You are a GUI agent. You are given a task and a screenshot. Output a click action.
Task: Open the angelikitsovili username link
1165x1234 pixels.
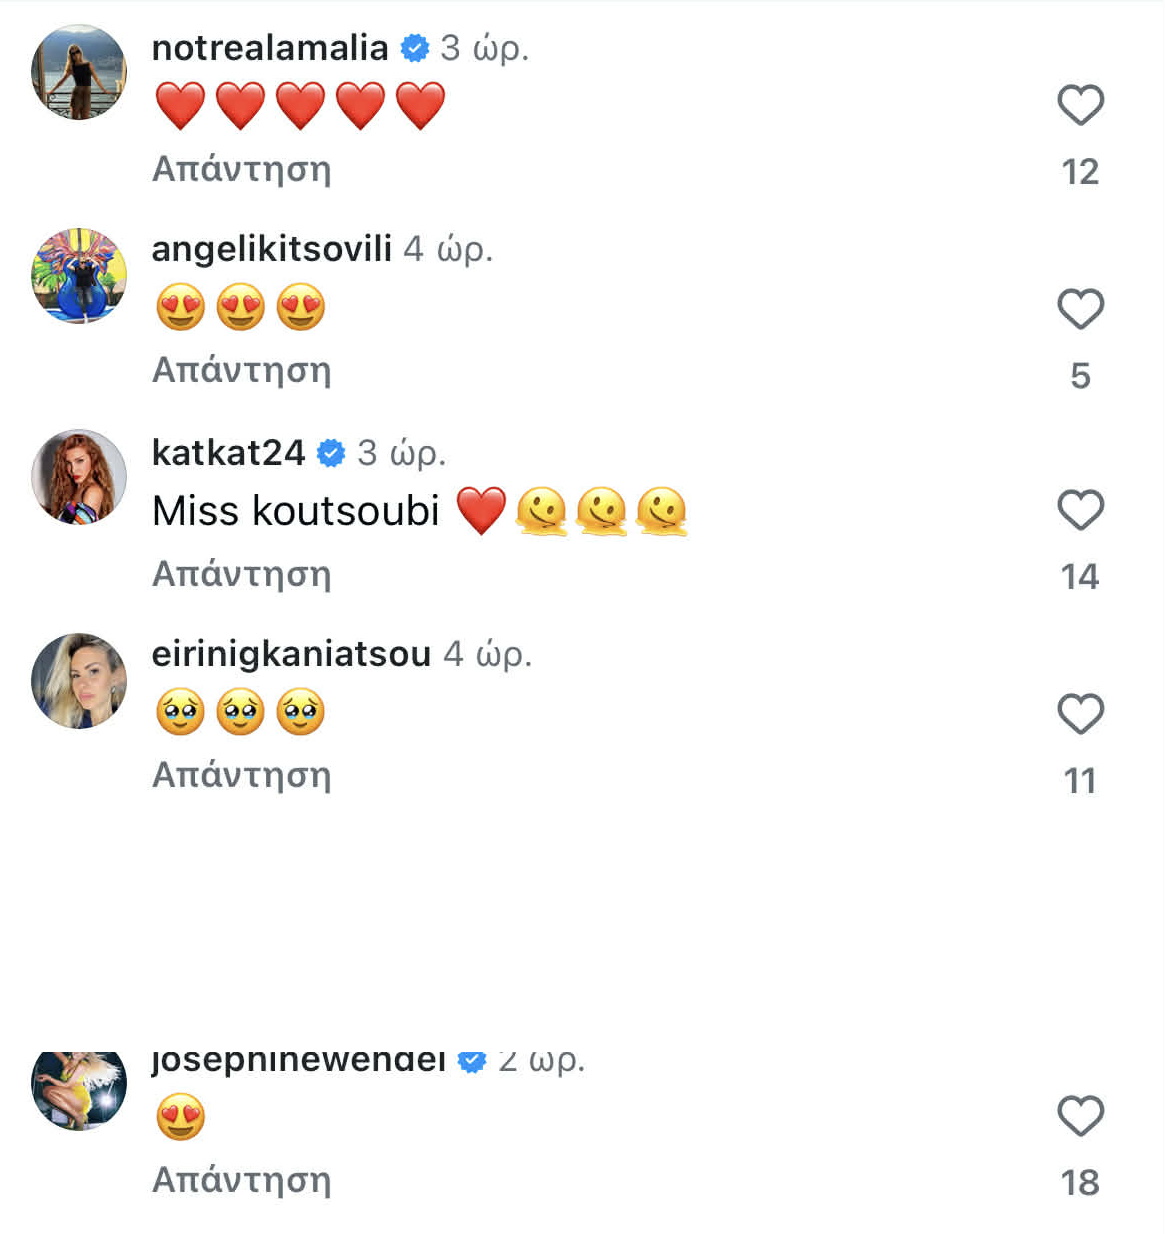pyautogui.click(x=271, y=248)
